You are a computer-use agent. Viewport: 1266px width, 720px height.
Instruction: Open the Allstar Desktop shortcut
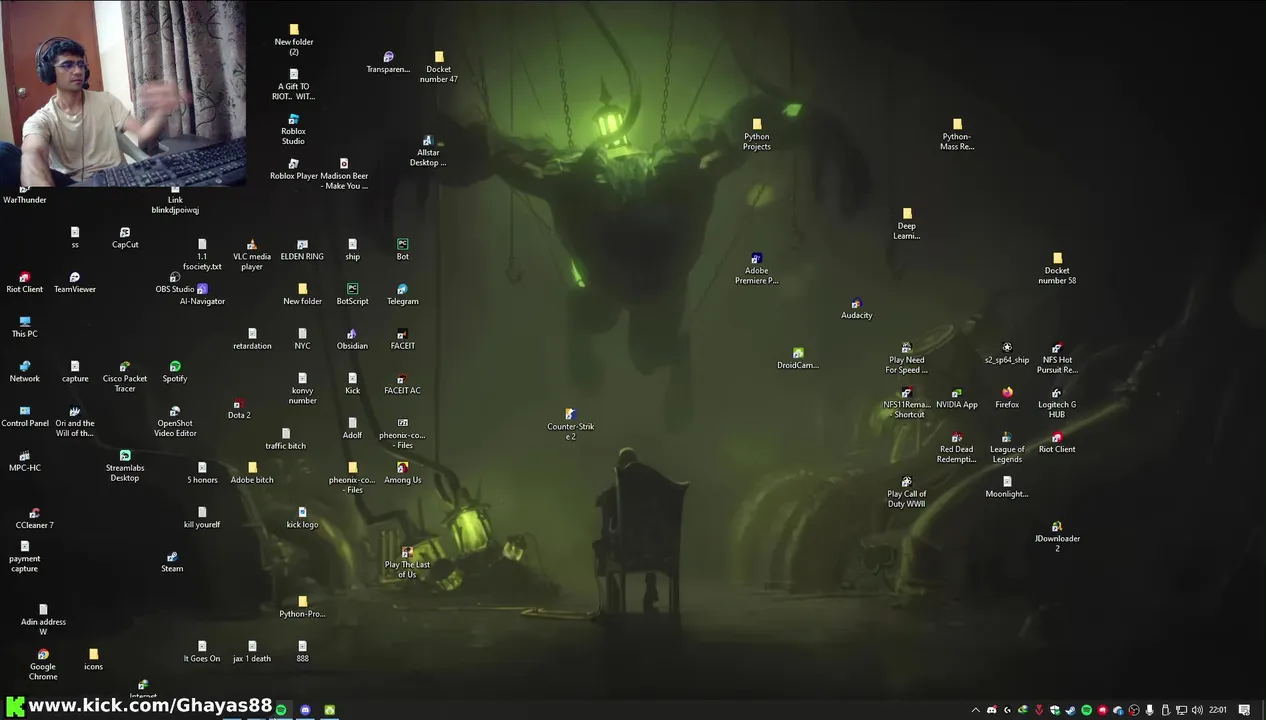coord(427,151)
